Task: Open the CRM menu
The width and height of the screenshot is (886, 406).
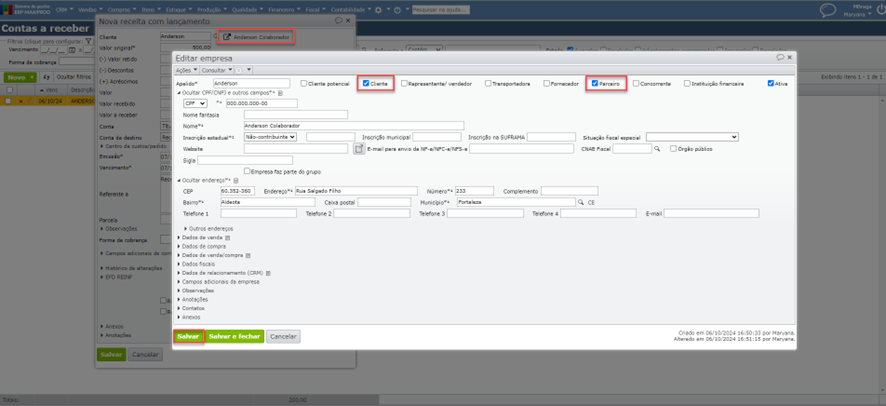Action: [x=64, y=10]
